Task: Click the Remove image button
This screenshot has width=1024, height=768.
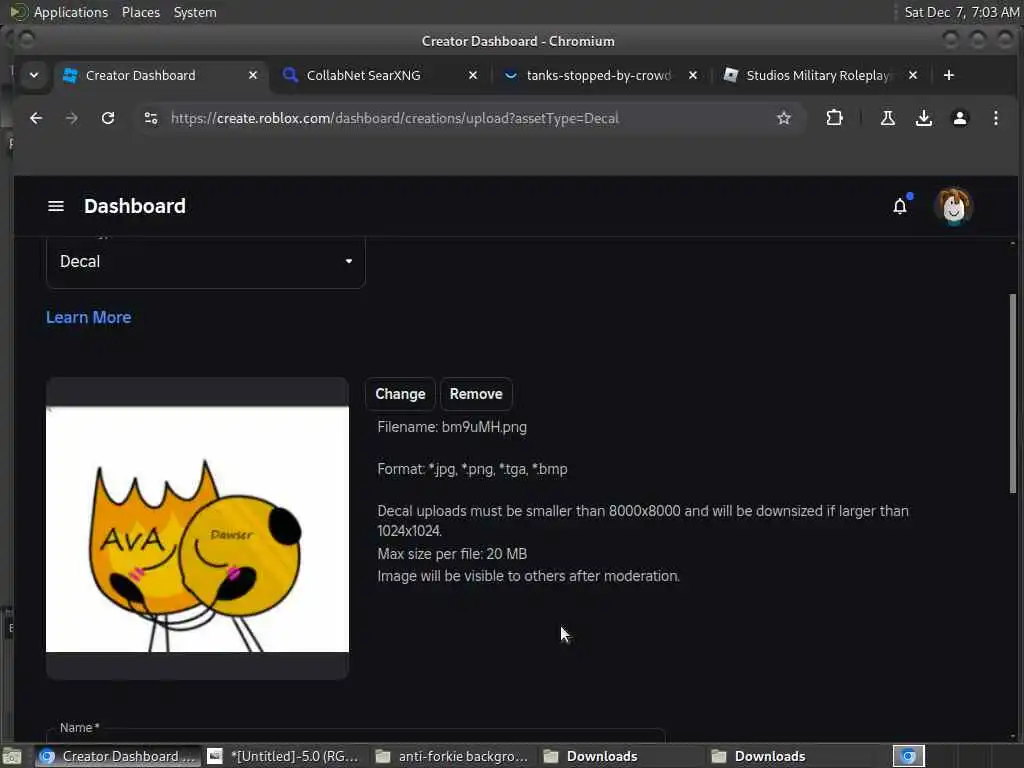Action: pos(476,394)
